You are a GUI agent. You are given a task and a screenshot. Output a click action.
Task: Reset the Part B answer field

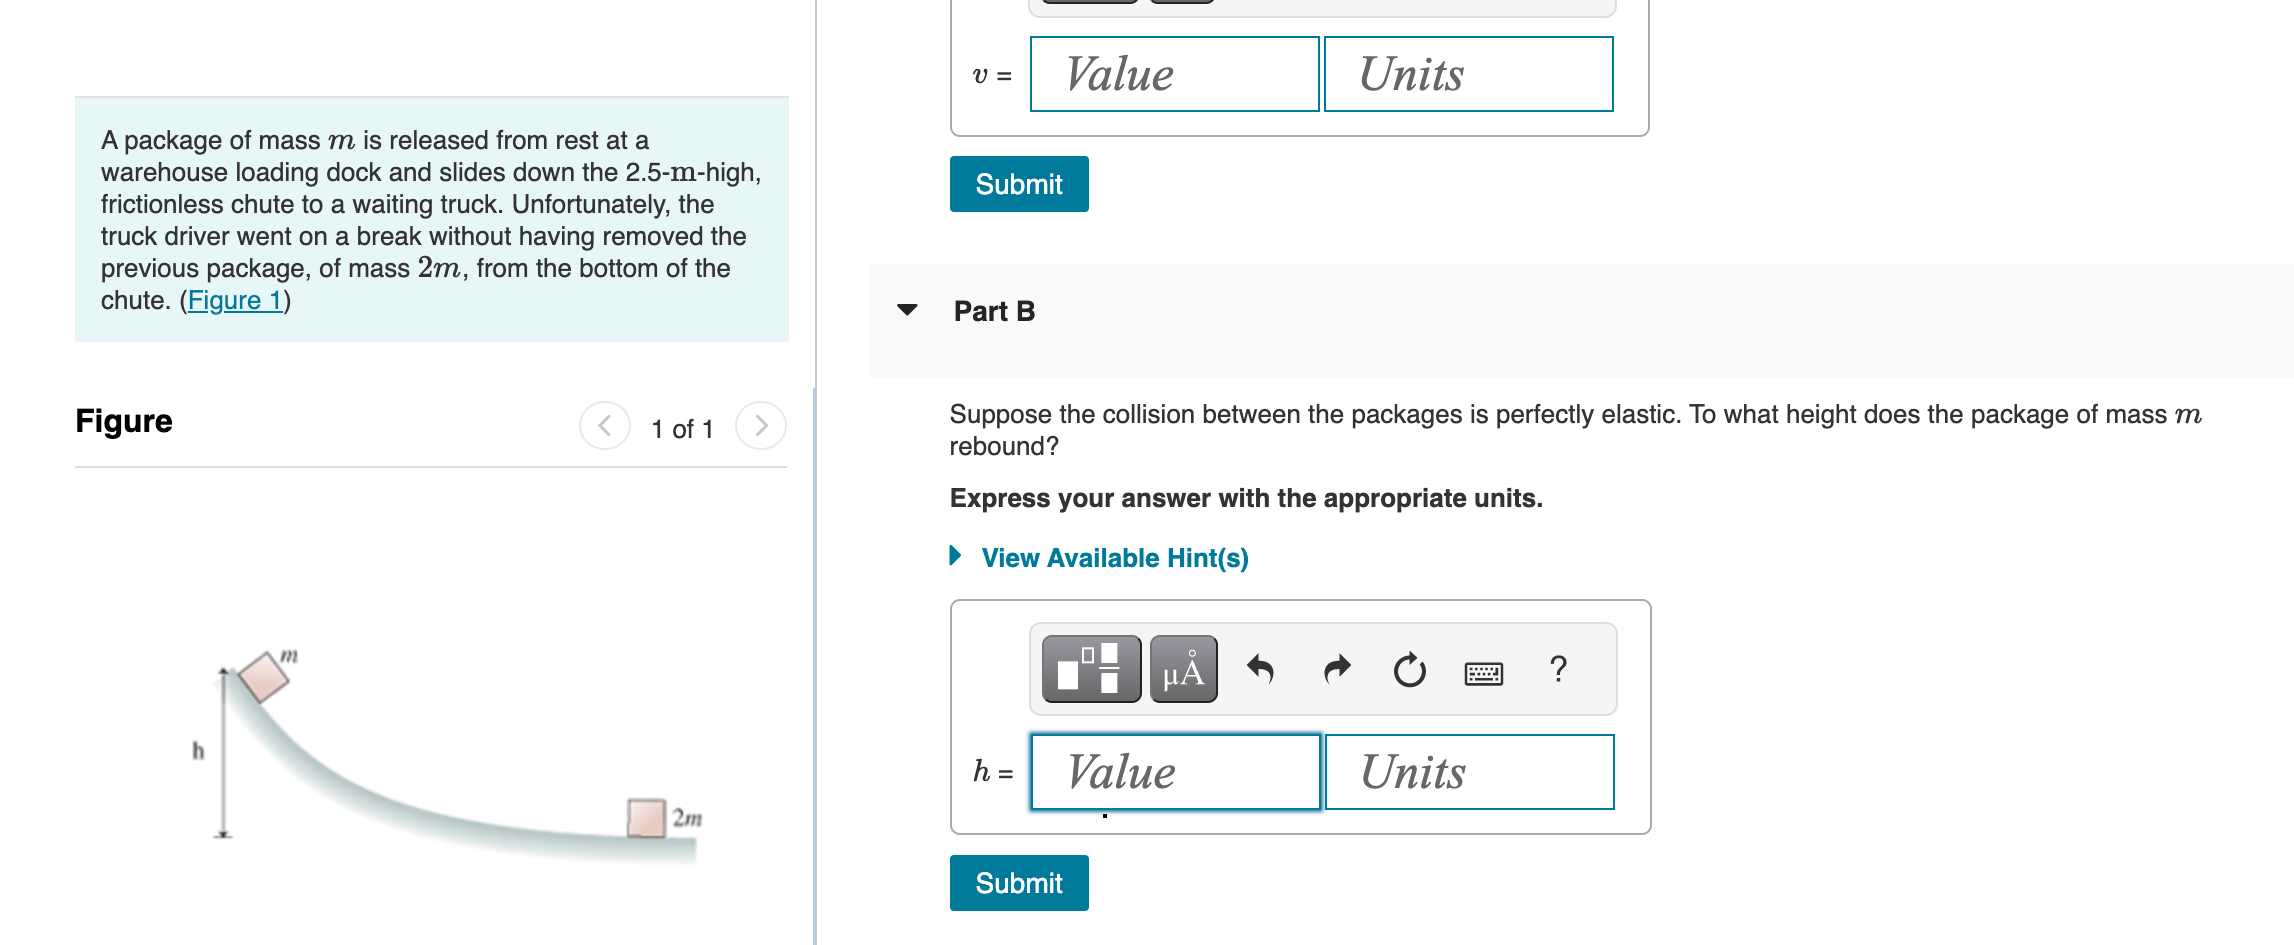coord(1408,670)
